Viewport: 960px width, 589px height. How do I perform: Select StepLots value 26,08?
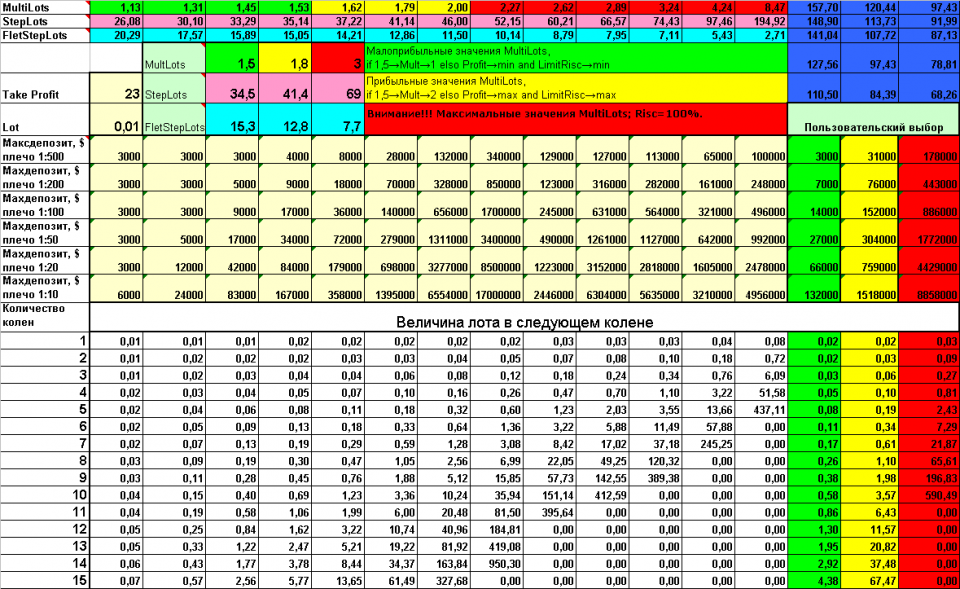116,21
